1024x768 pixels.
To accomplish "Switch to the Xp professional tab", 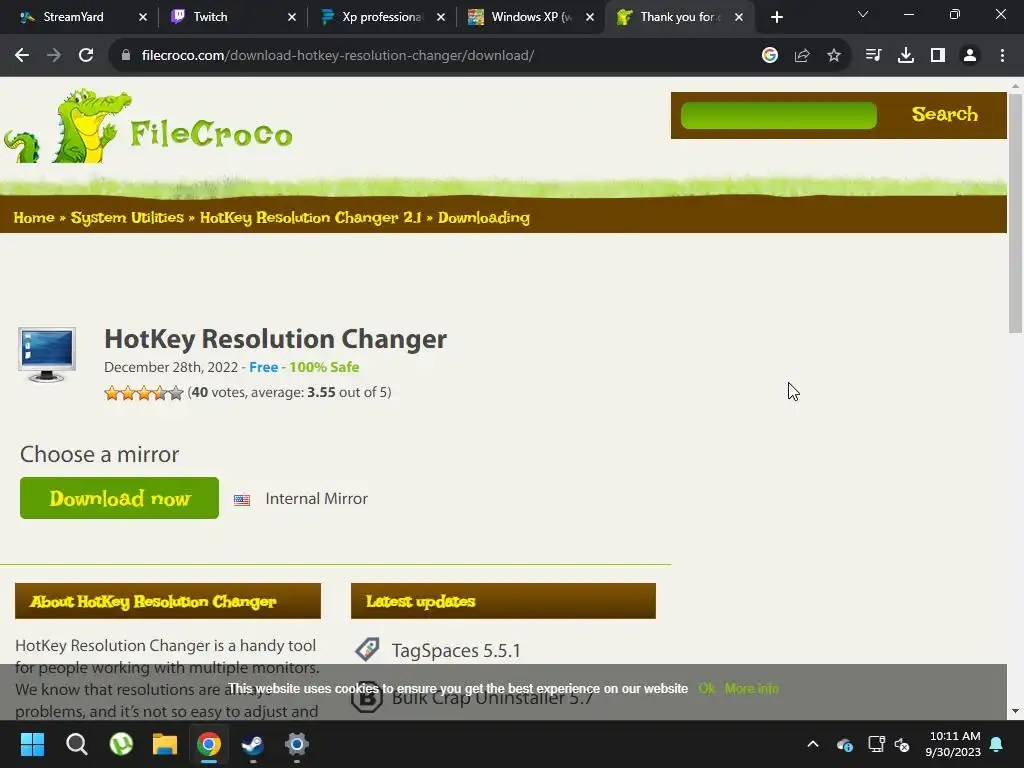I will (383, 17).
